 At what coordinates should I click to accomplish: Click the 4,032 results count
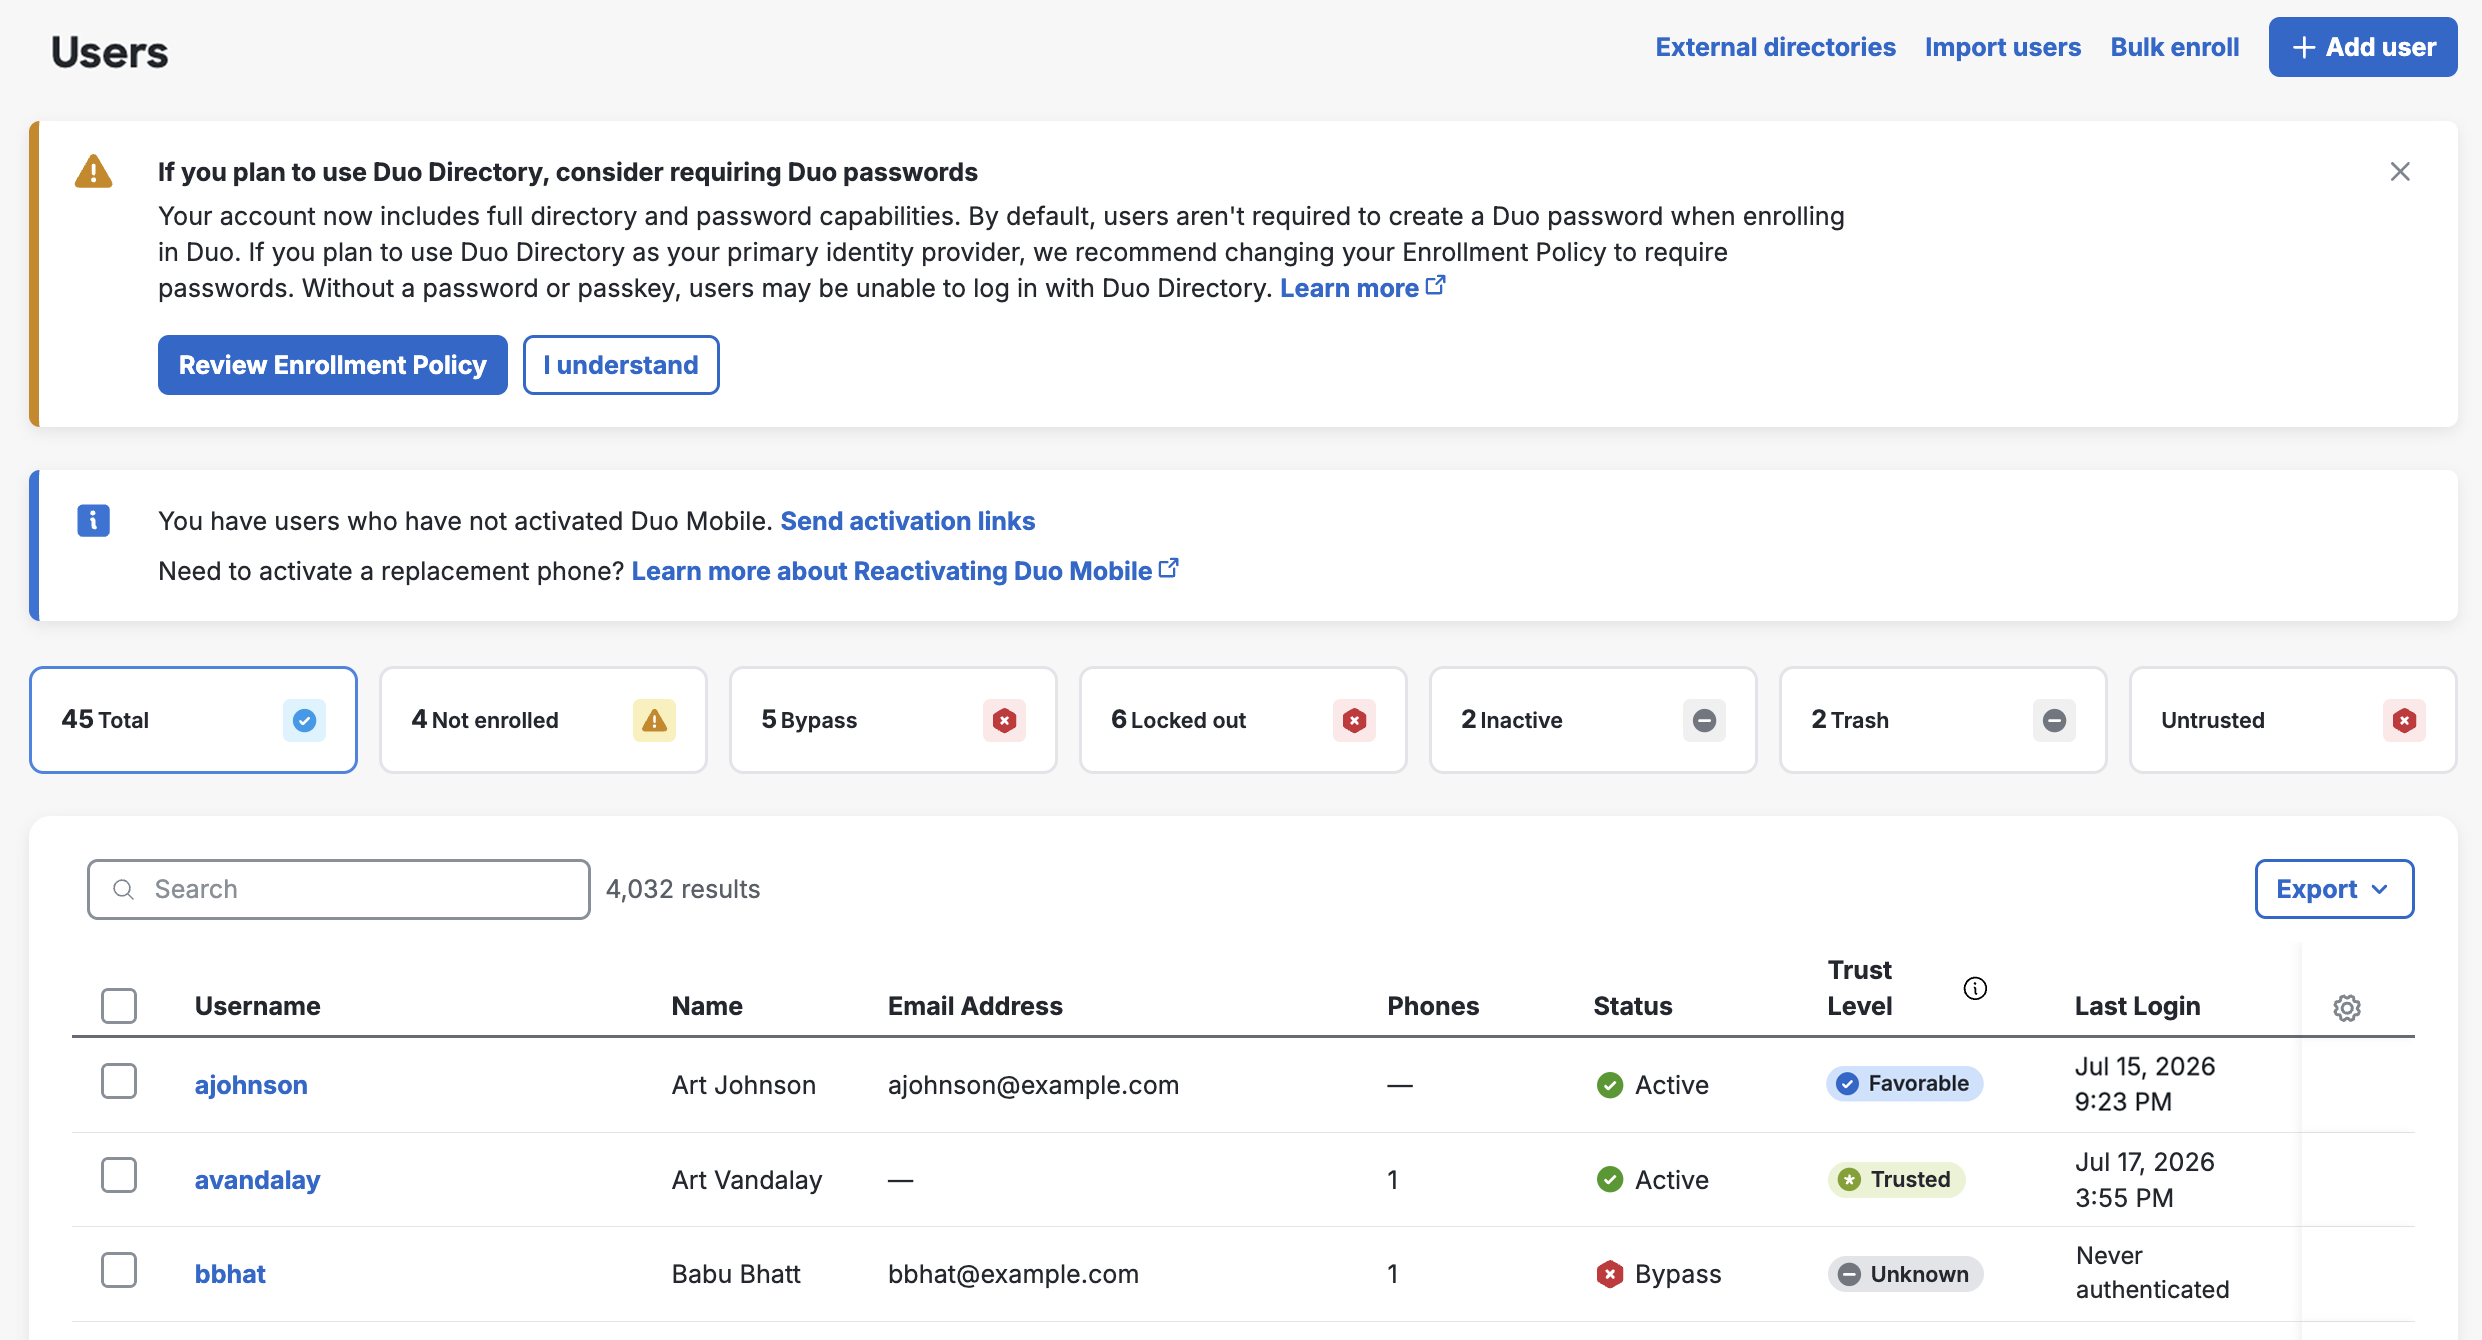click(683, 889)
